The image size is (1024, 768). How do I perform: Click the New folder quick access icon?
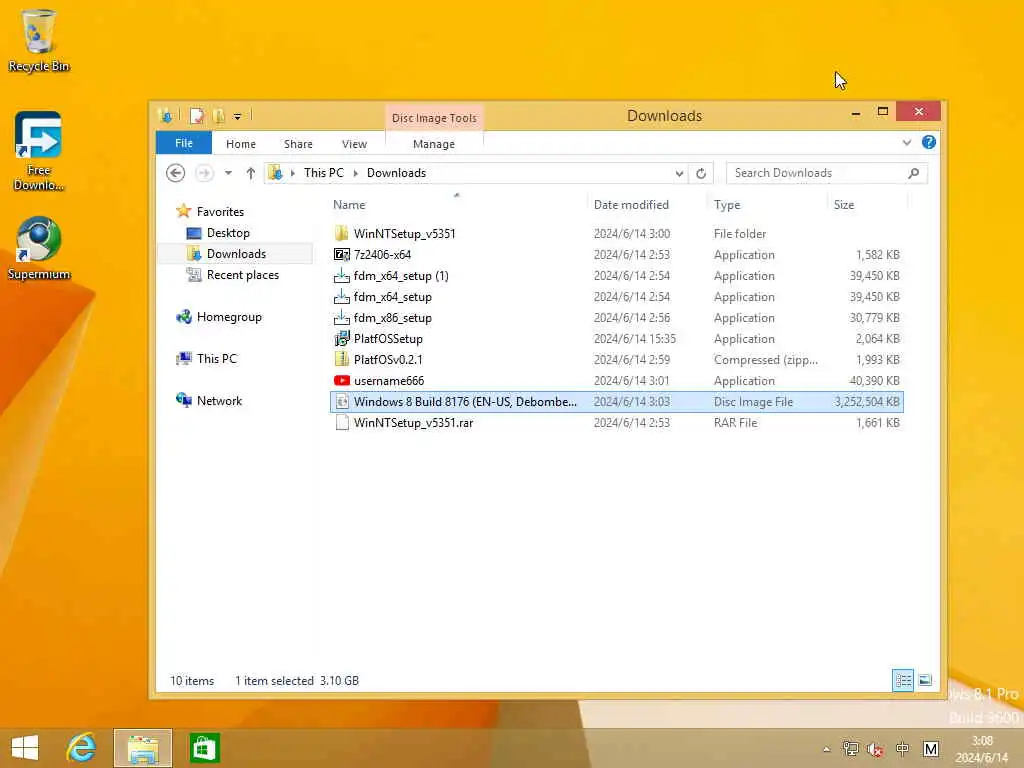(219, 116)
